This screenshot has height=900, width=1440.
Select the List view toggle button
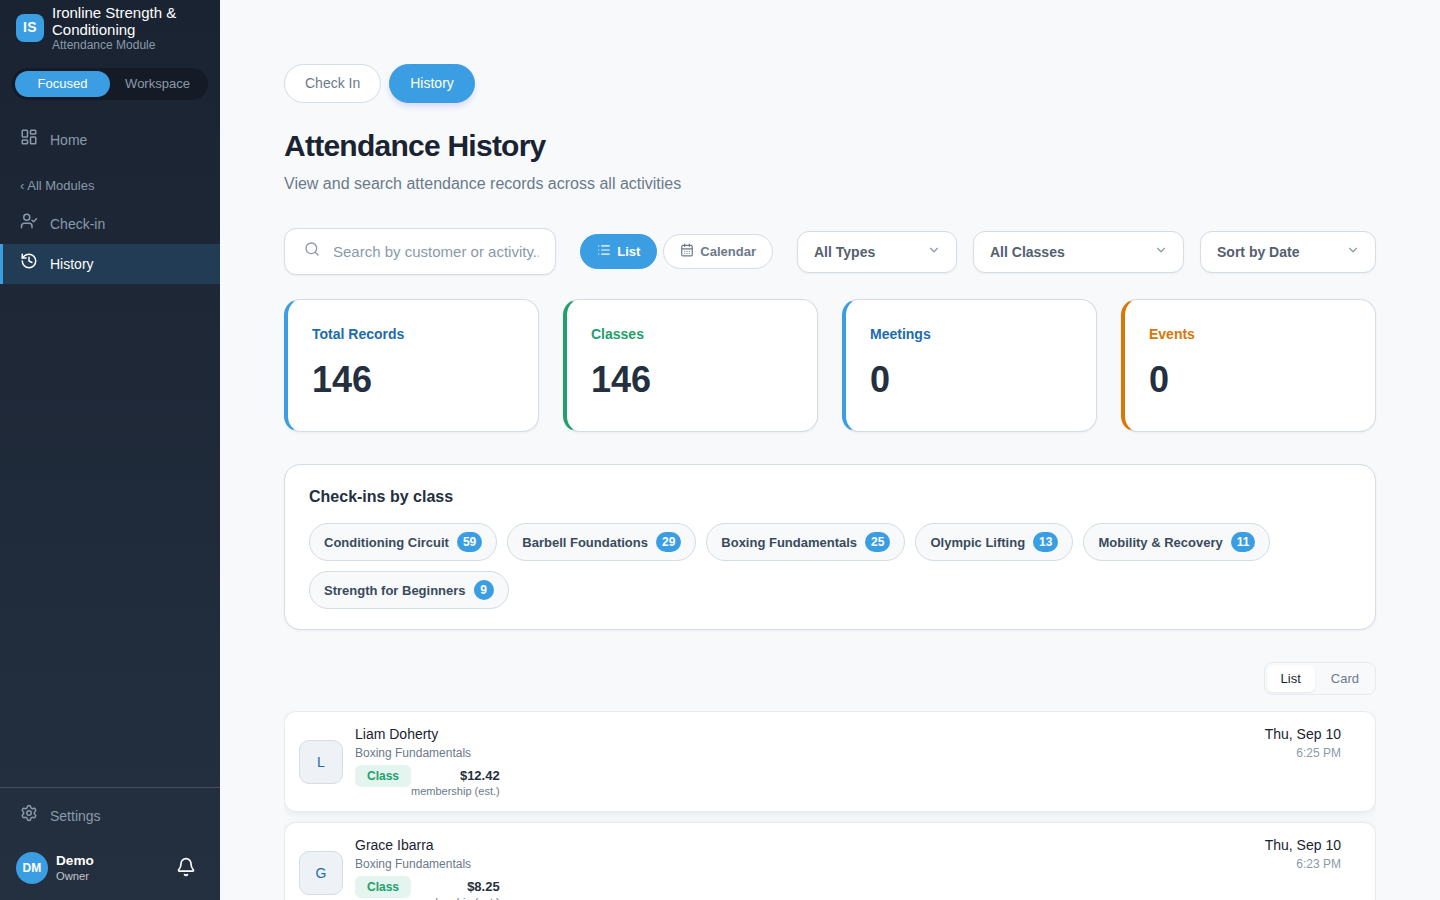coord(618,251)
